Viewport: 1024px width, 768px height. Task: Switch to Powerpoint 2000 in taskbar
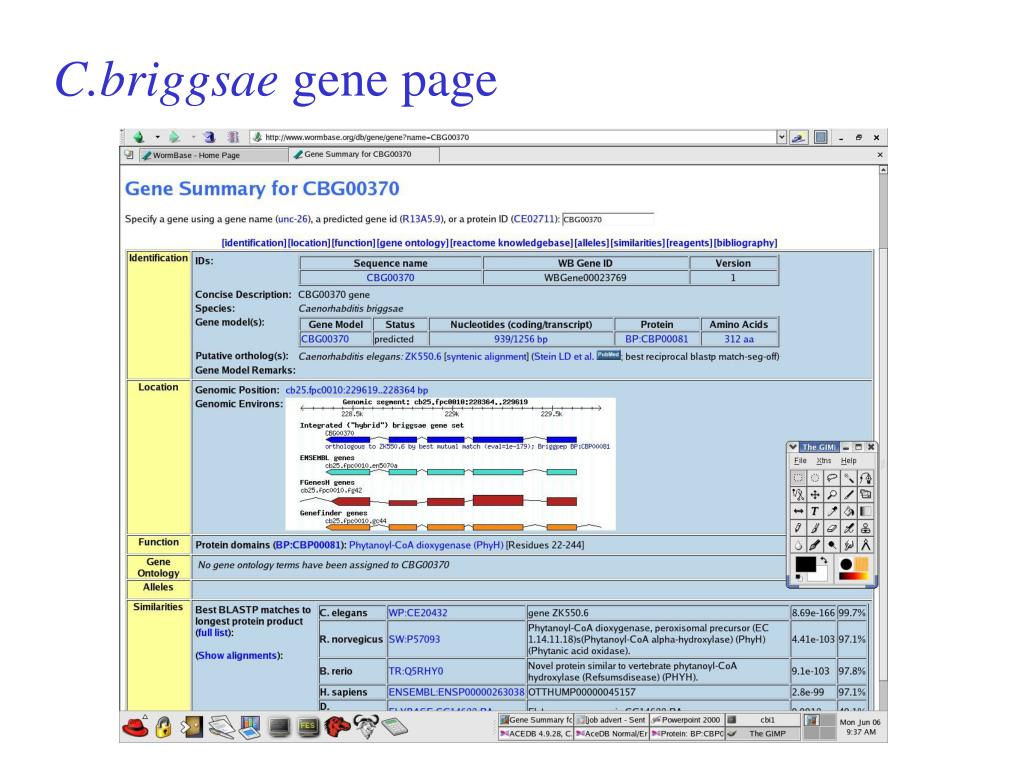pos(686,720)
